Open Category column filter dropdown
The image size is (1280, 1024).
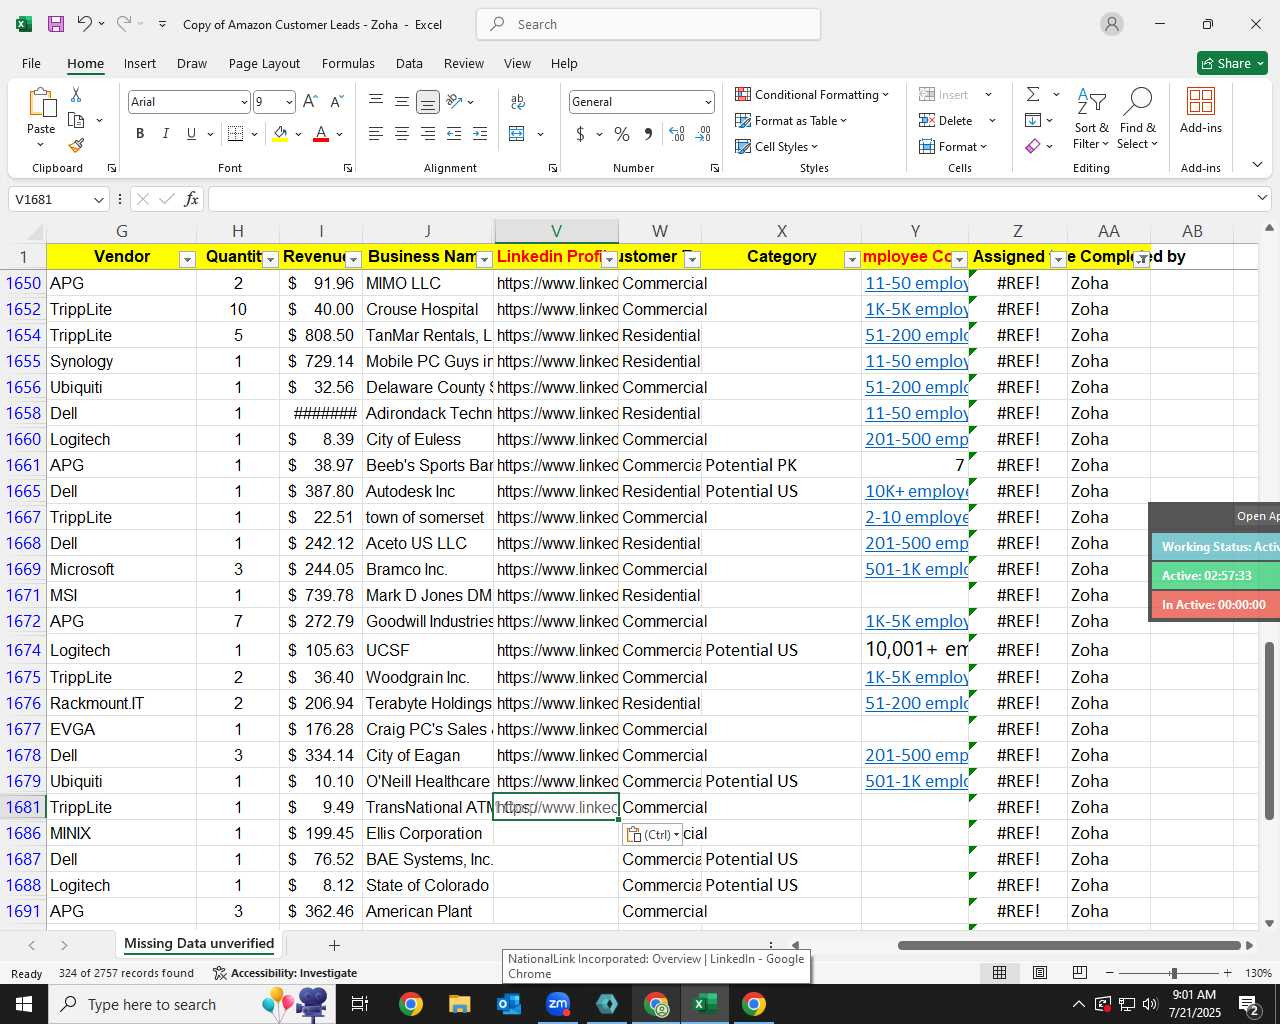[852, 260]
